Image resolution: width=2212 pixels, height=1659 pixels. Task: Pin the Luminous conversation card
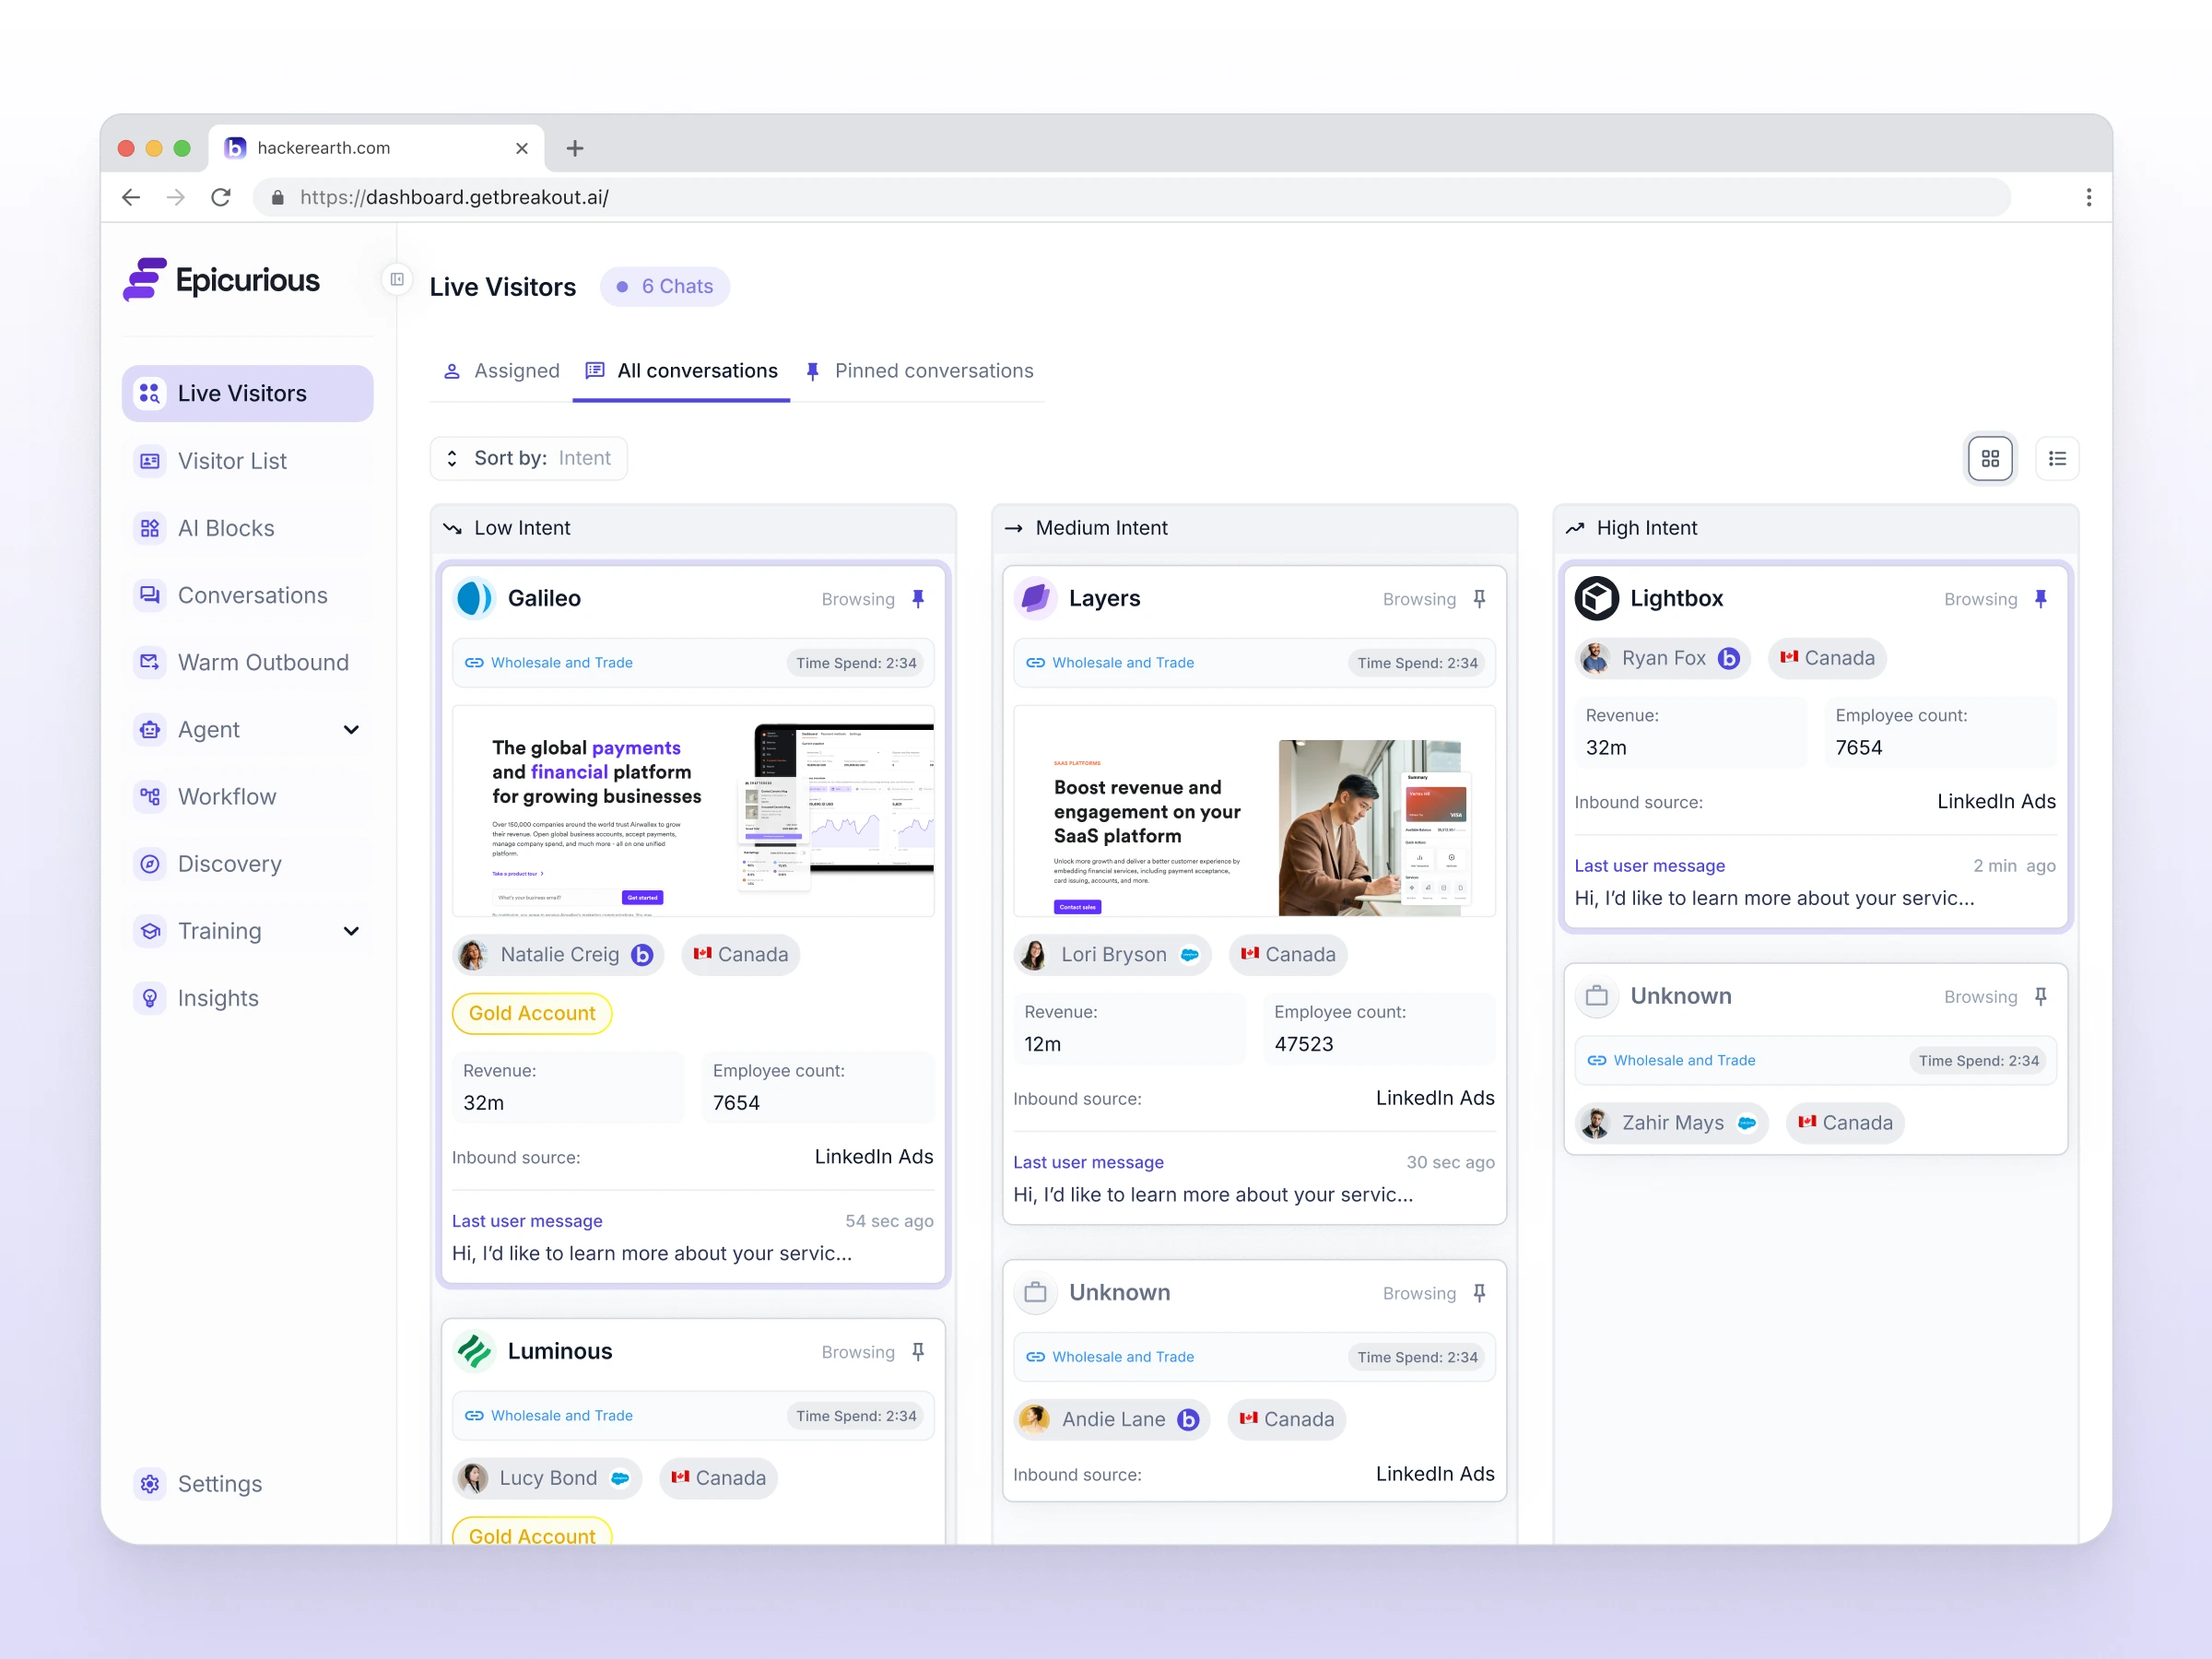[x=918, y=1351]
